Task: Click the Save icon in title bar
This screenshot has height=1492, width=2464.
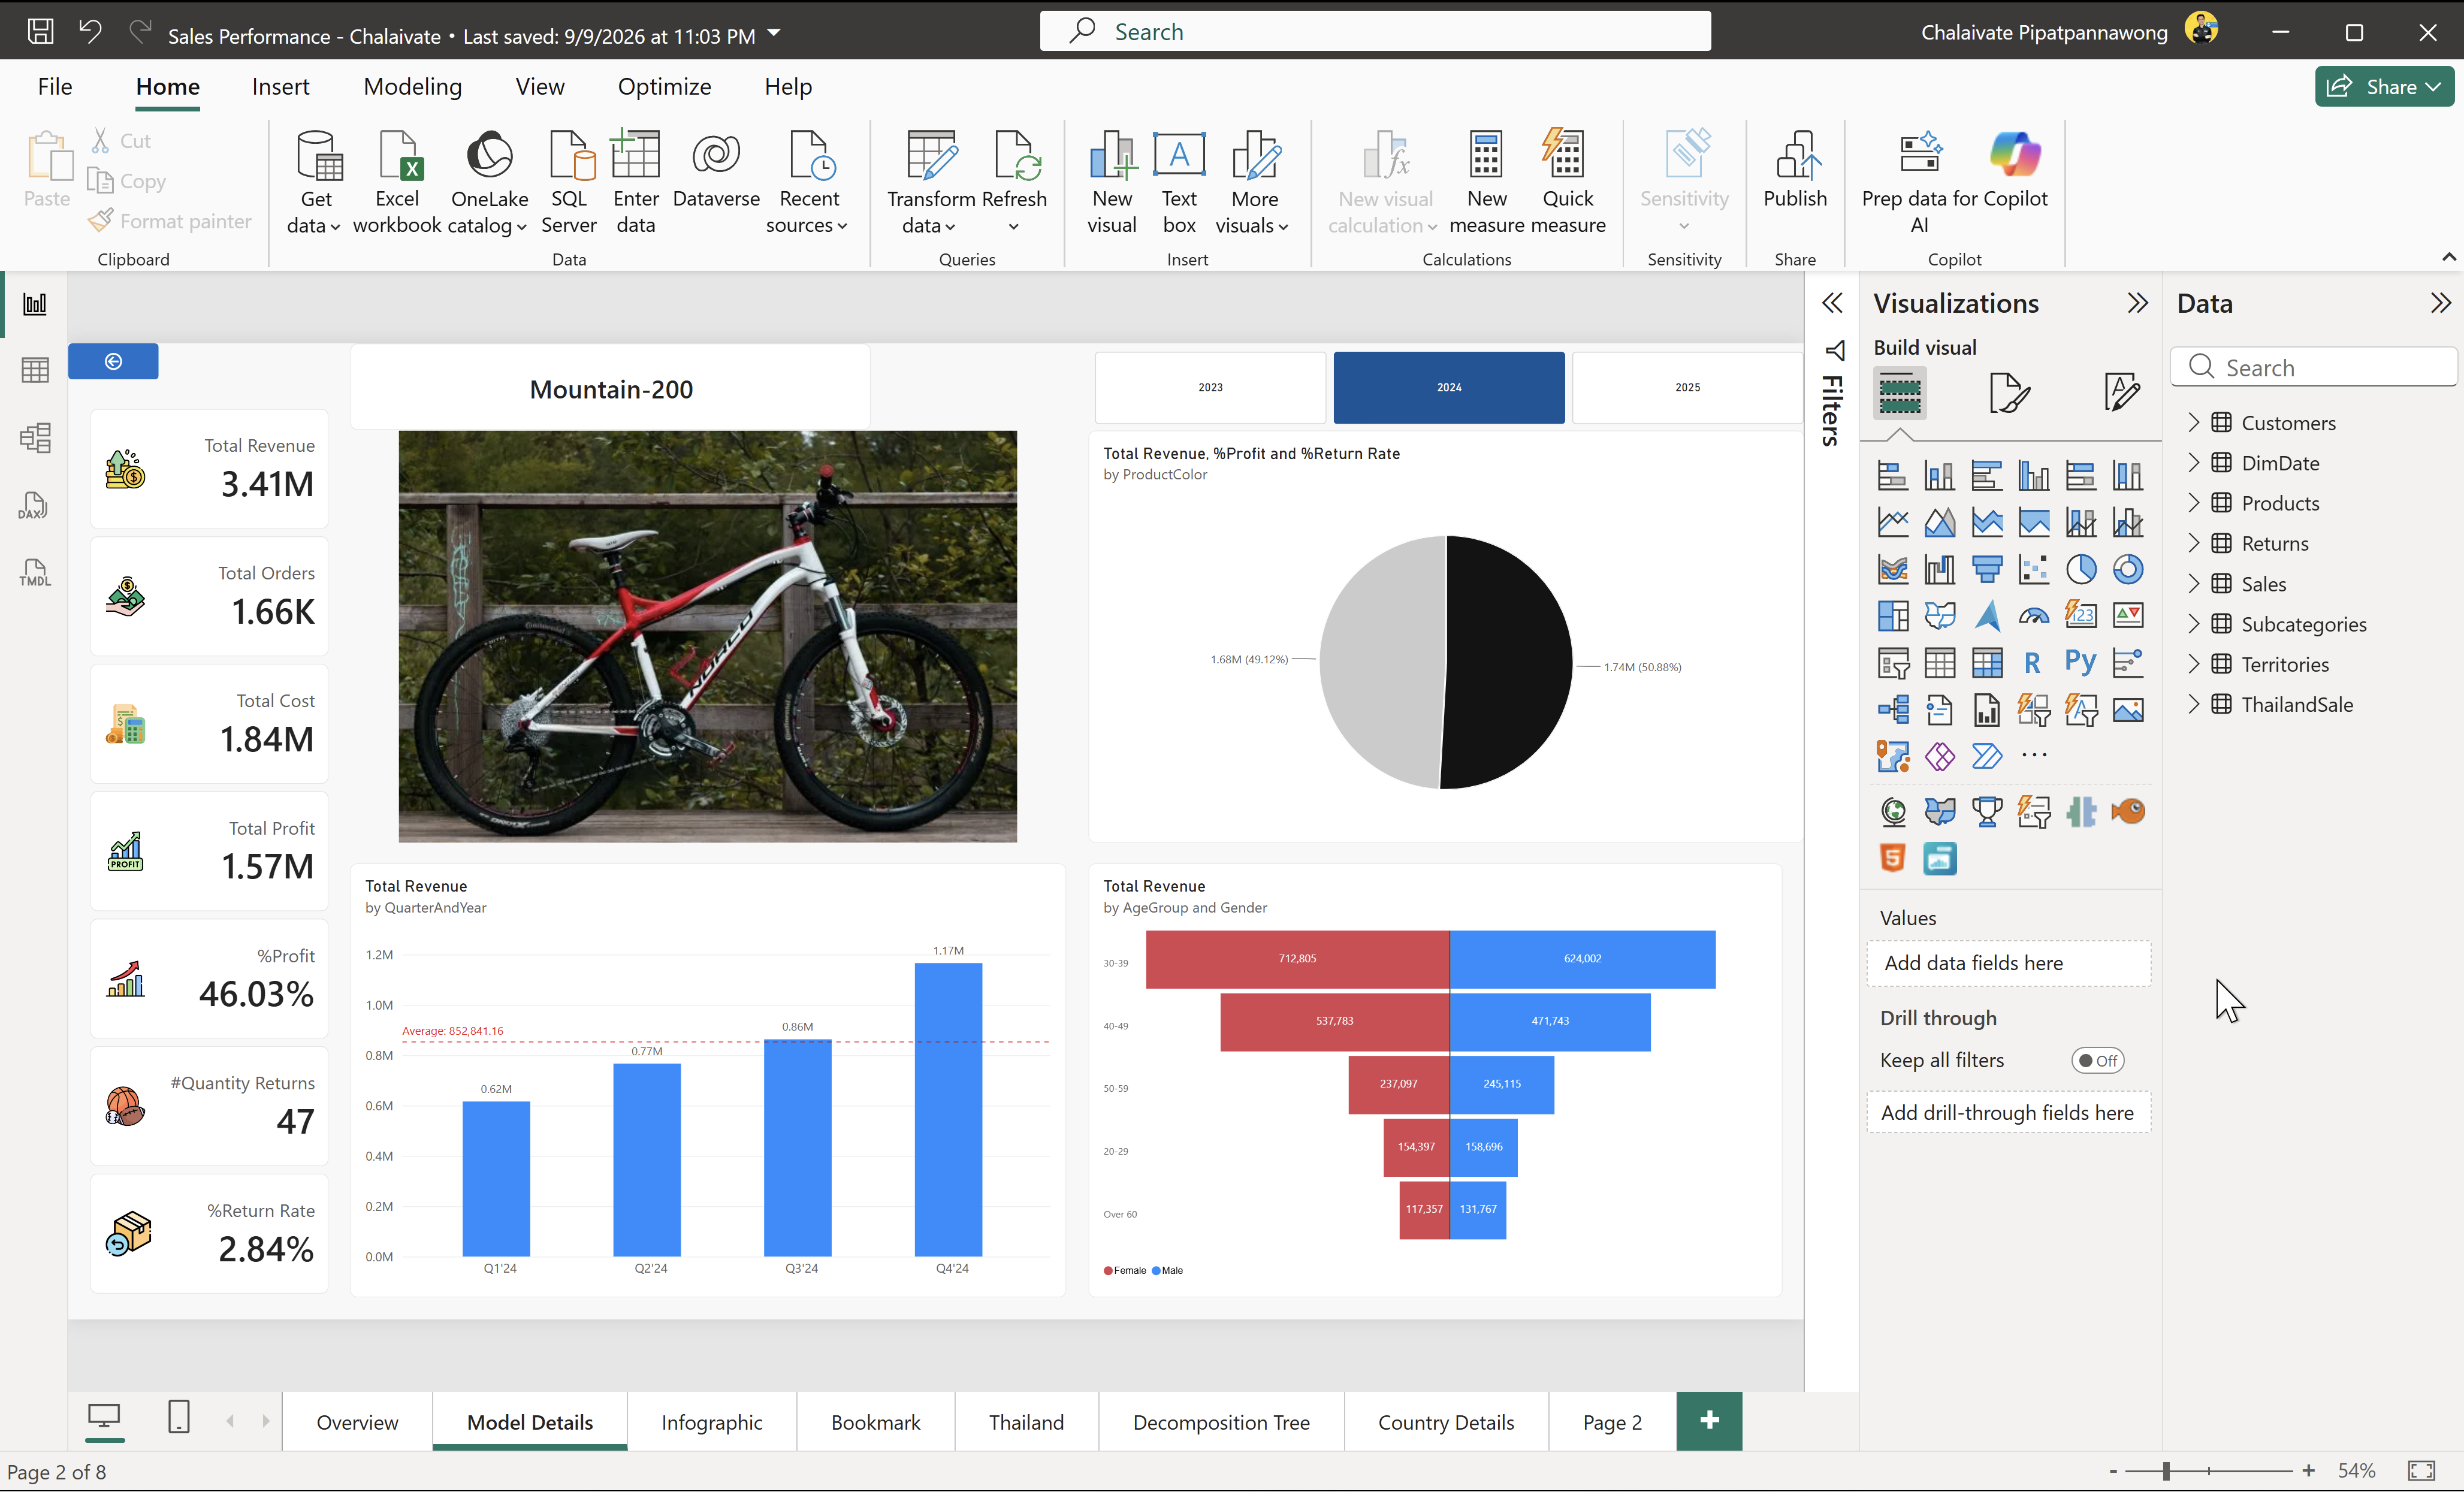Action: [x=41, y=32]
